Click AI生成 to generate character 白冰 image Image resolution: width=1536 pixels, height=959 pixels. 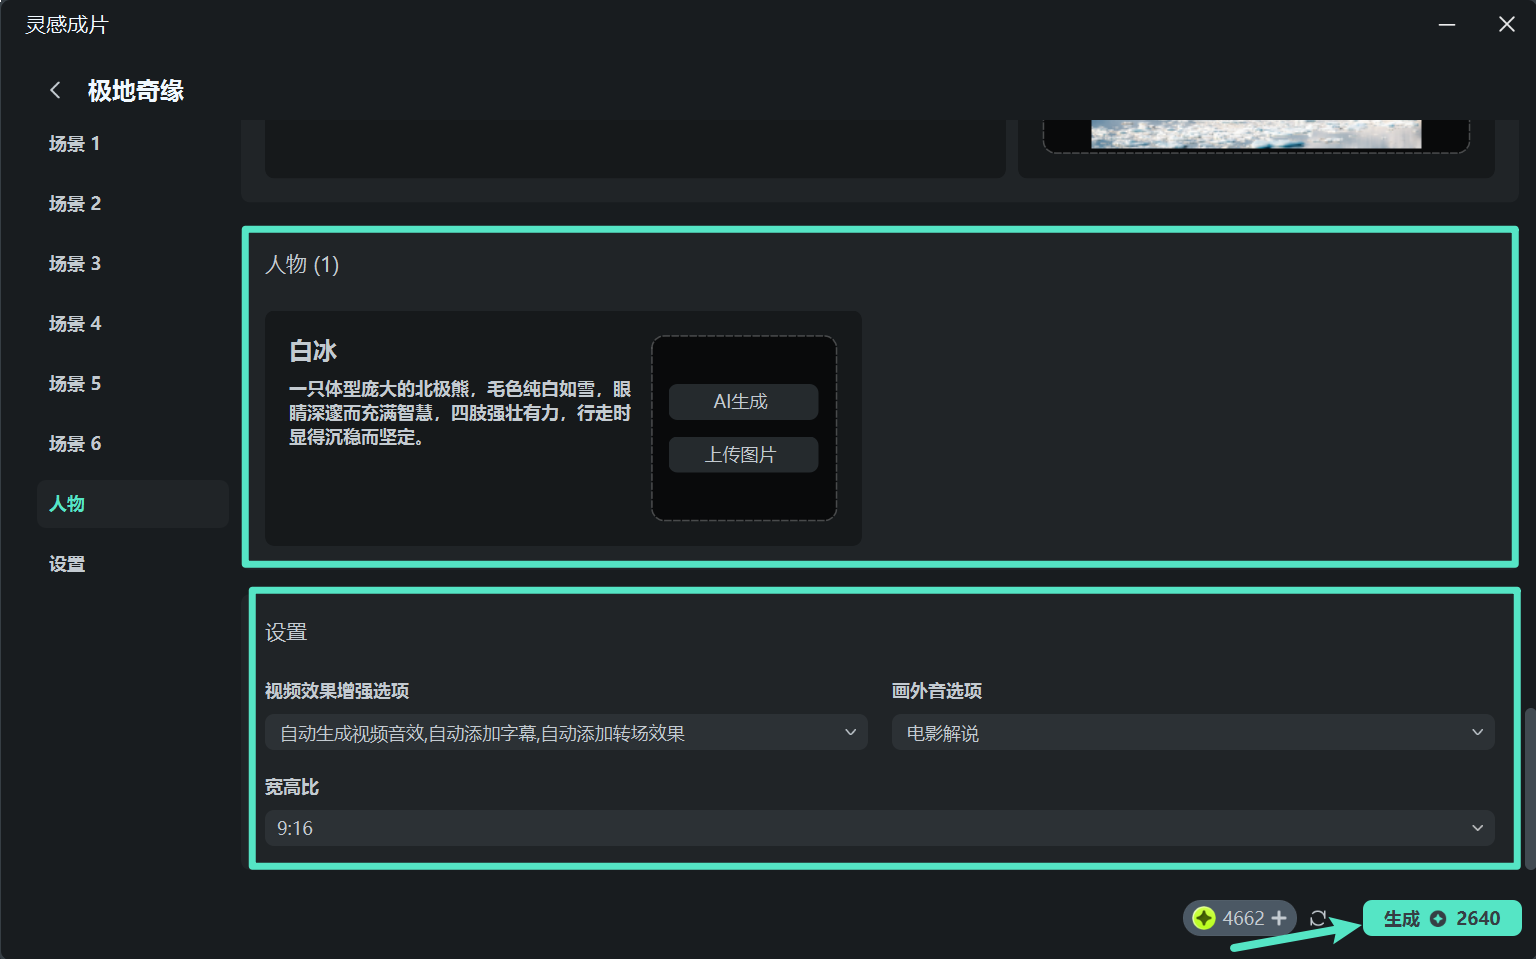[743, 401]
